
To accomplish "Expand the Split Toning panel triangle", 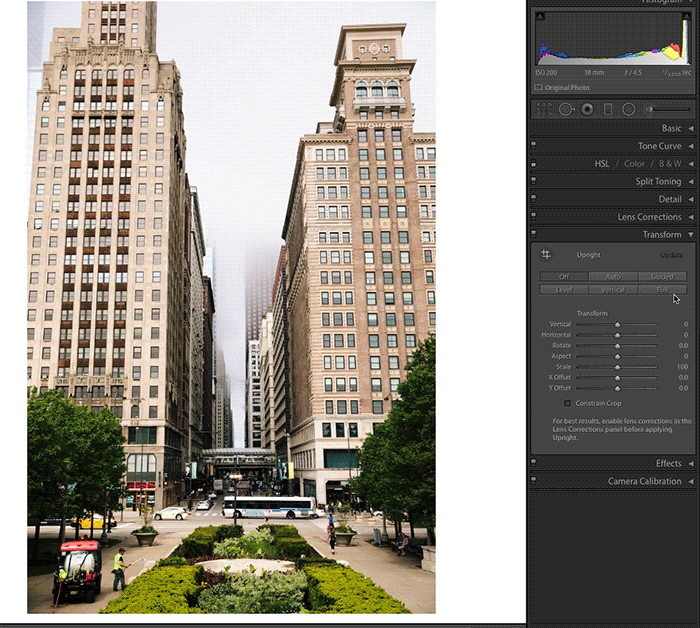I will 691,182.
